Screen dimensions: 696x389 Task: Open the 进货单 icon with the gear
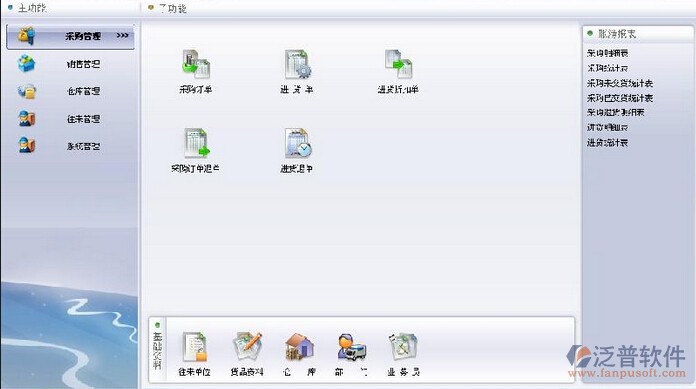(297, 64)
